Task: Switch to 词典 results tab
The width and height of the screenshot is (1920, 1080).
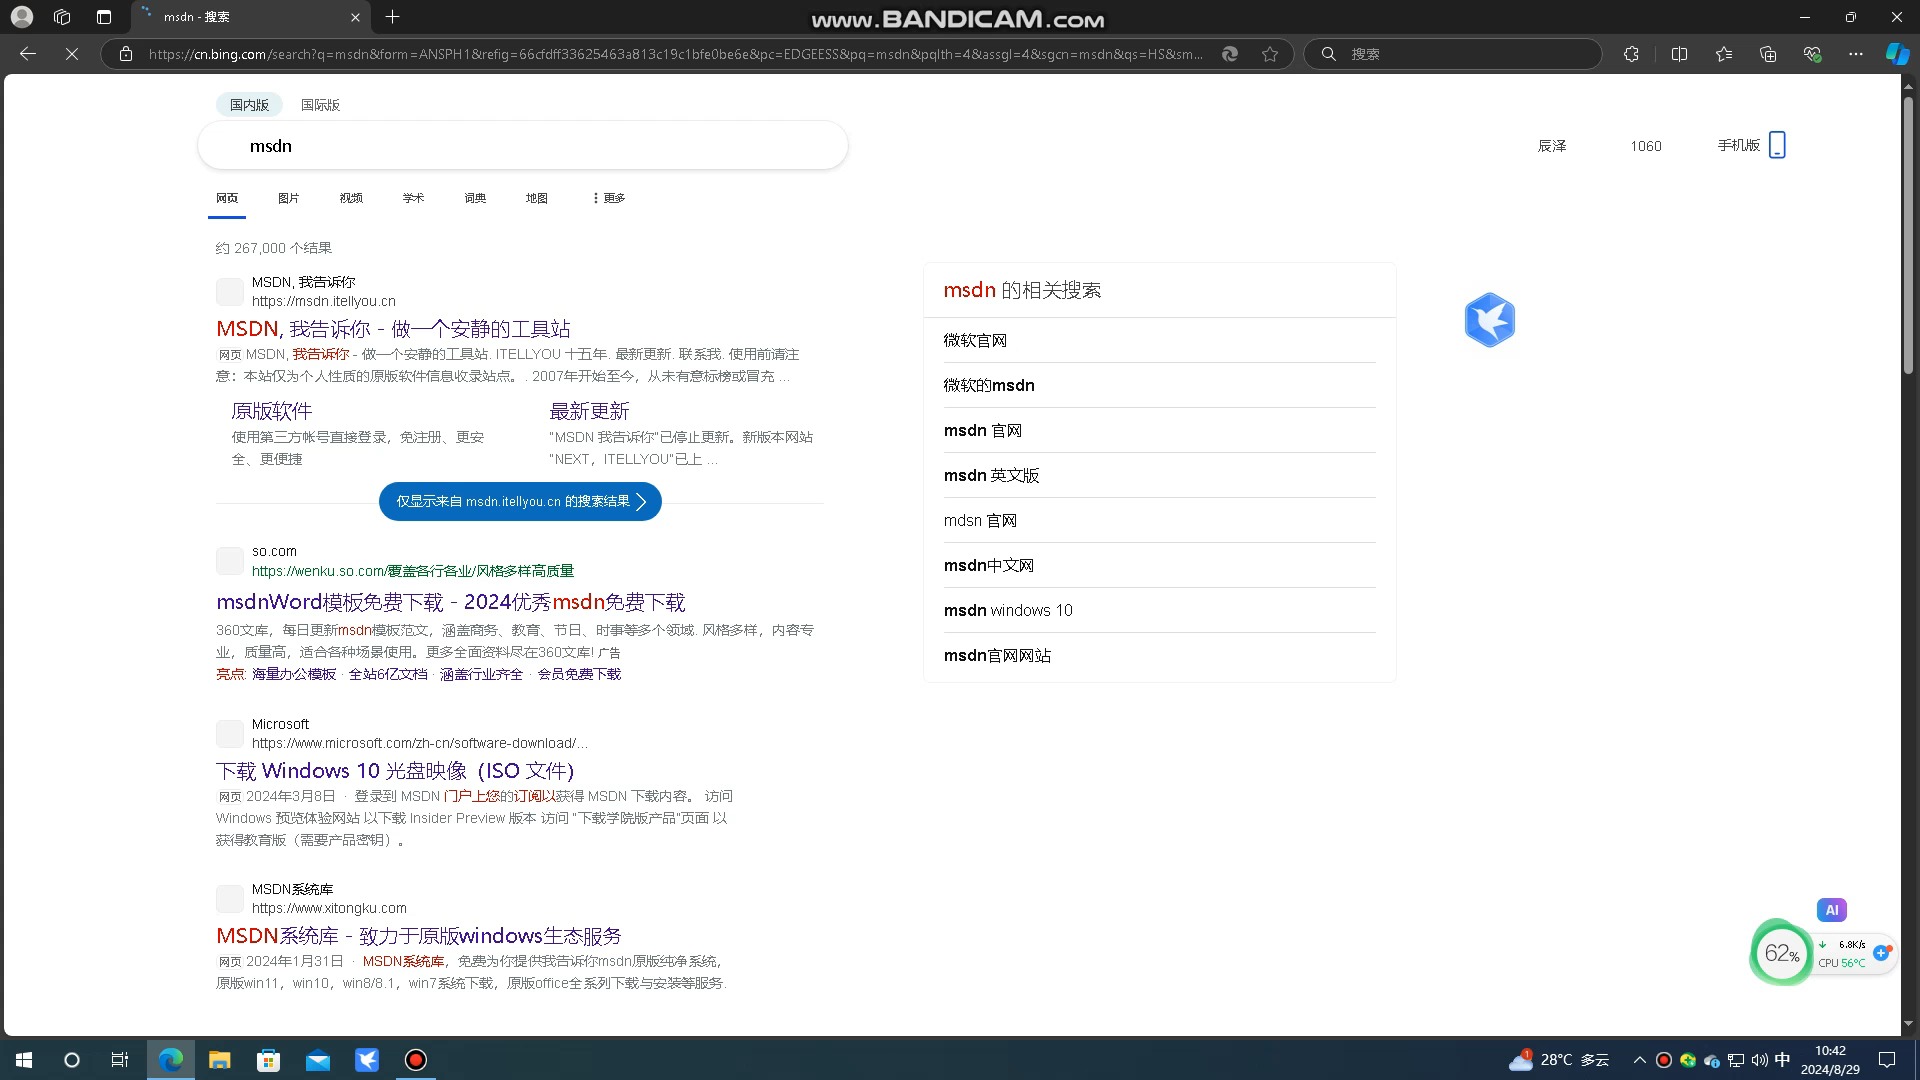Action: click(x=475, y=198)
